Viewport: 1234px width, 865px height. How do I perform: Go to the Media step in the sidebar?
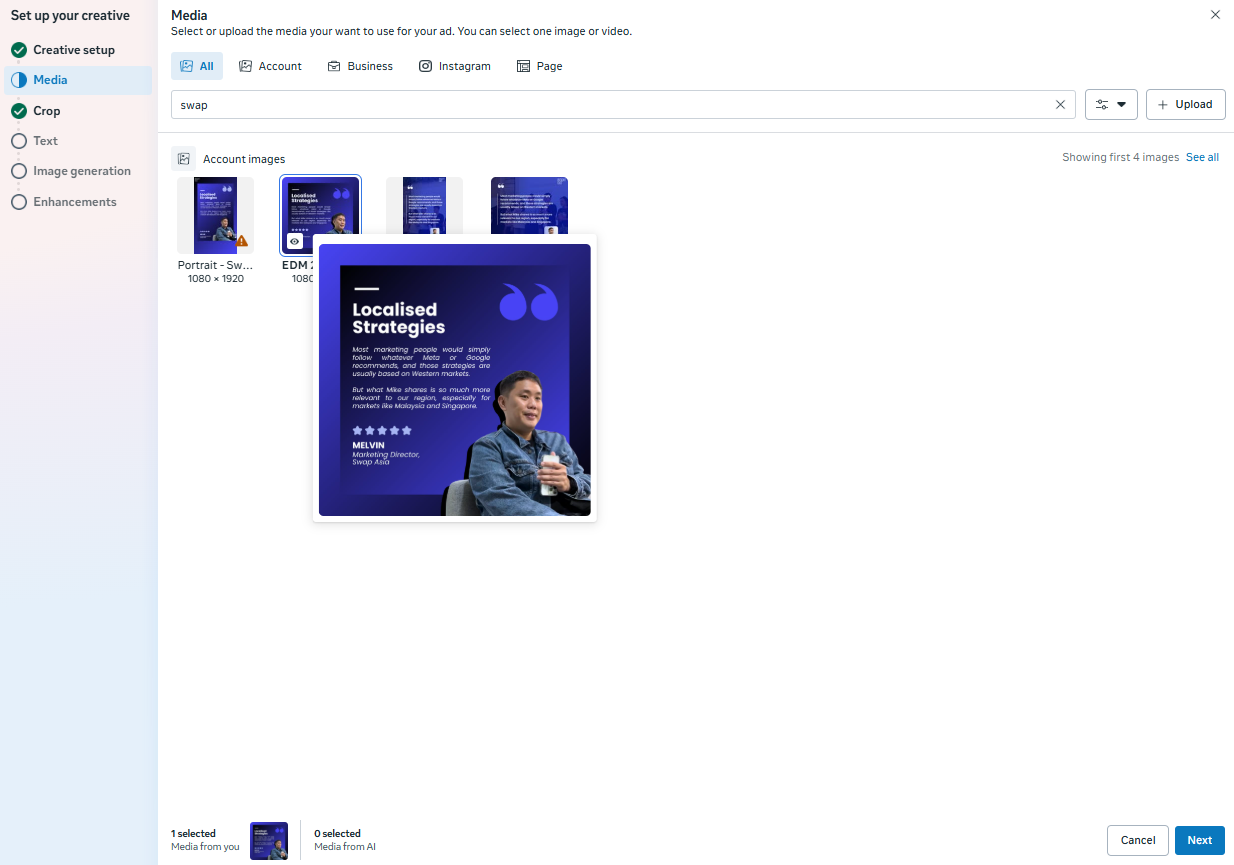coord(76,80)
